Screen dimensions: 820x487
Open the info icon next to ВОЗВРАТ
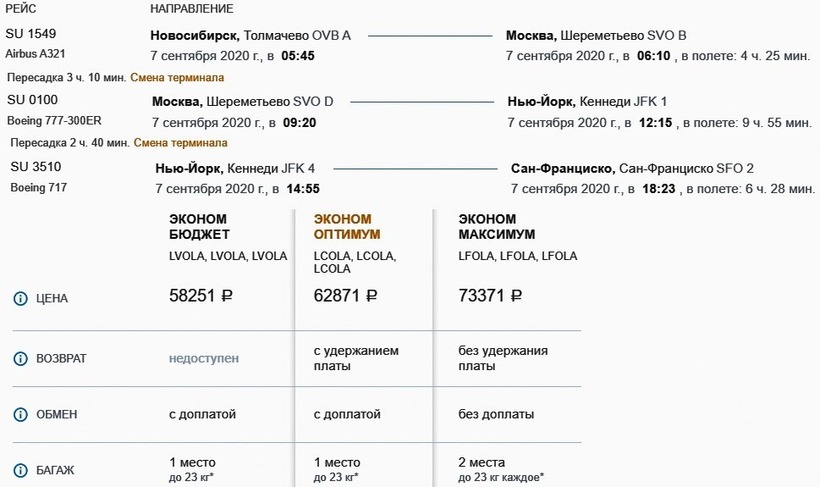coord(20,358)
